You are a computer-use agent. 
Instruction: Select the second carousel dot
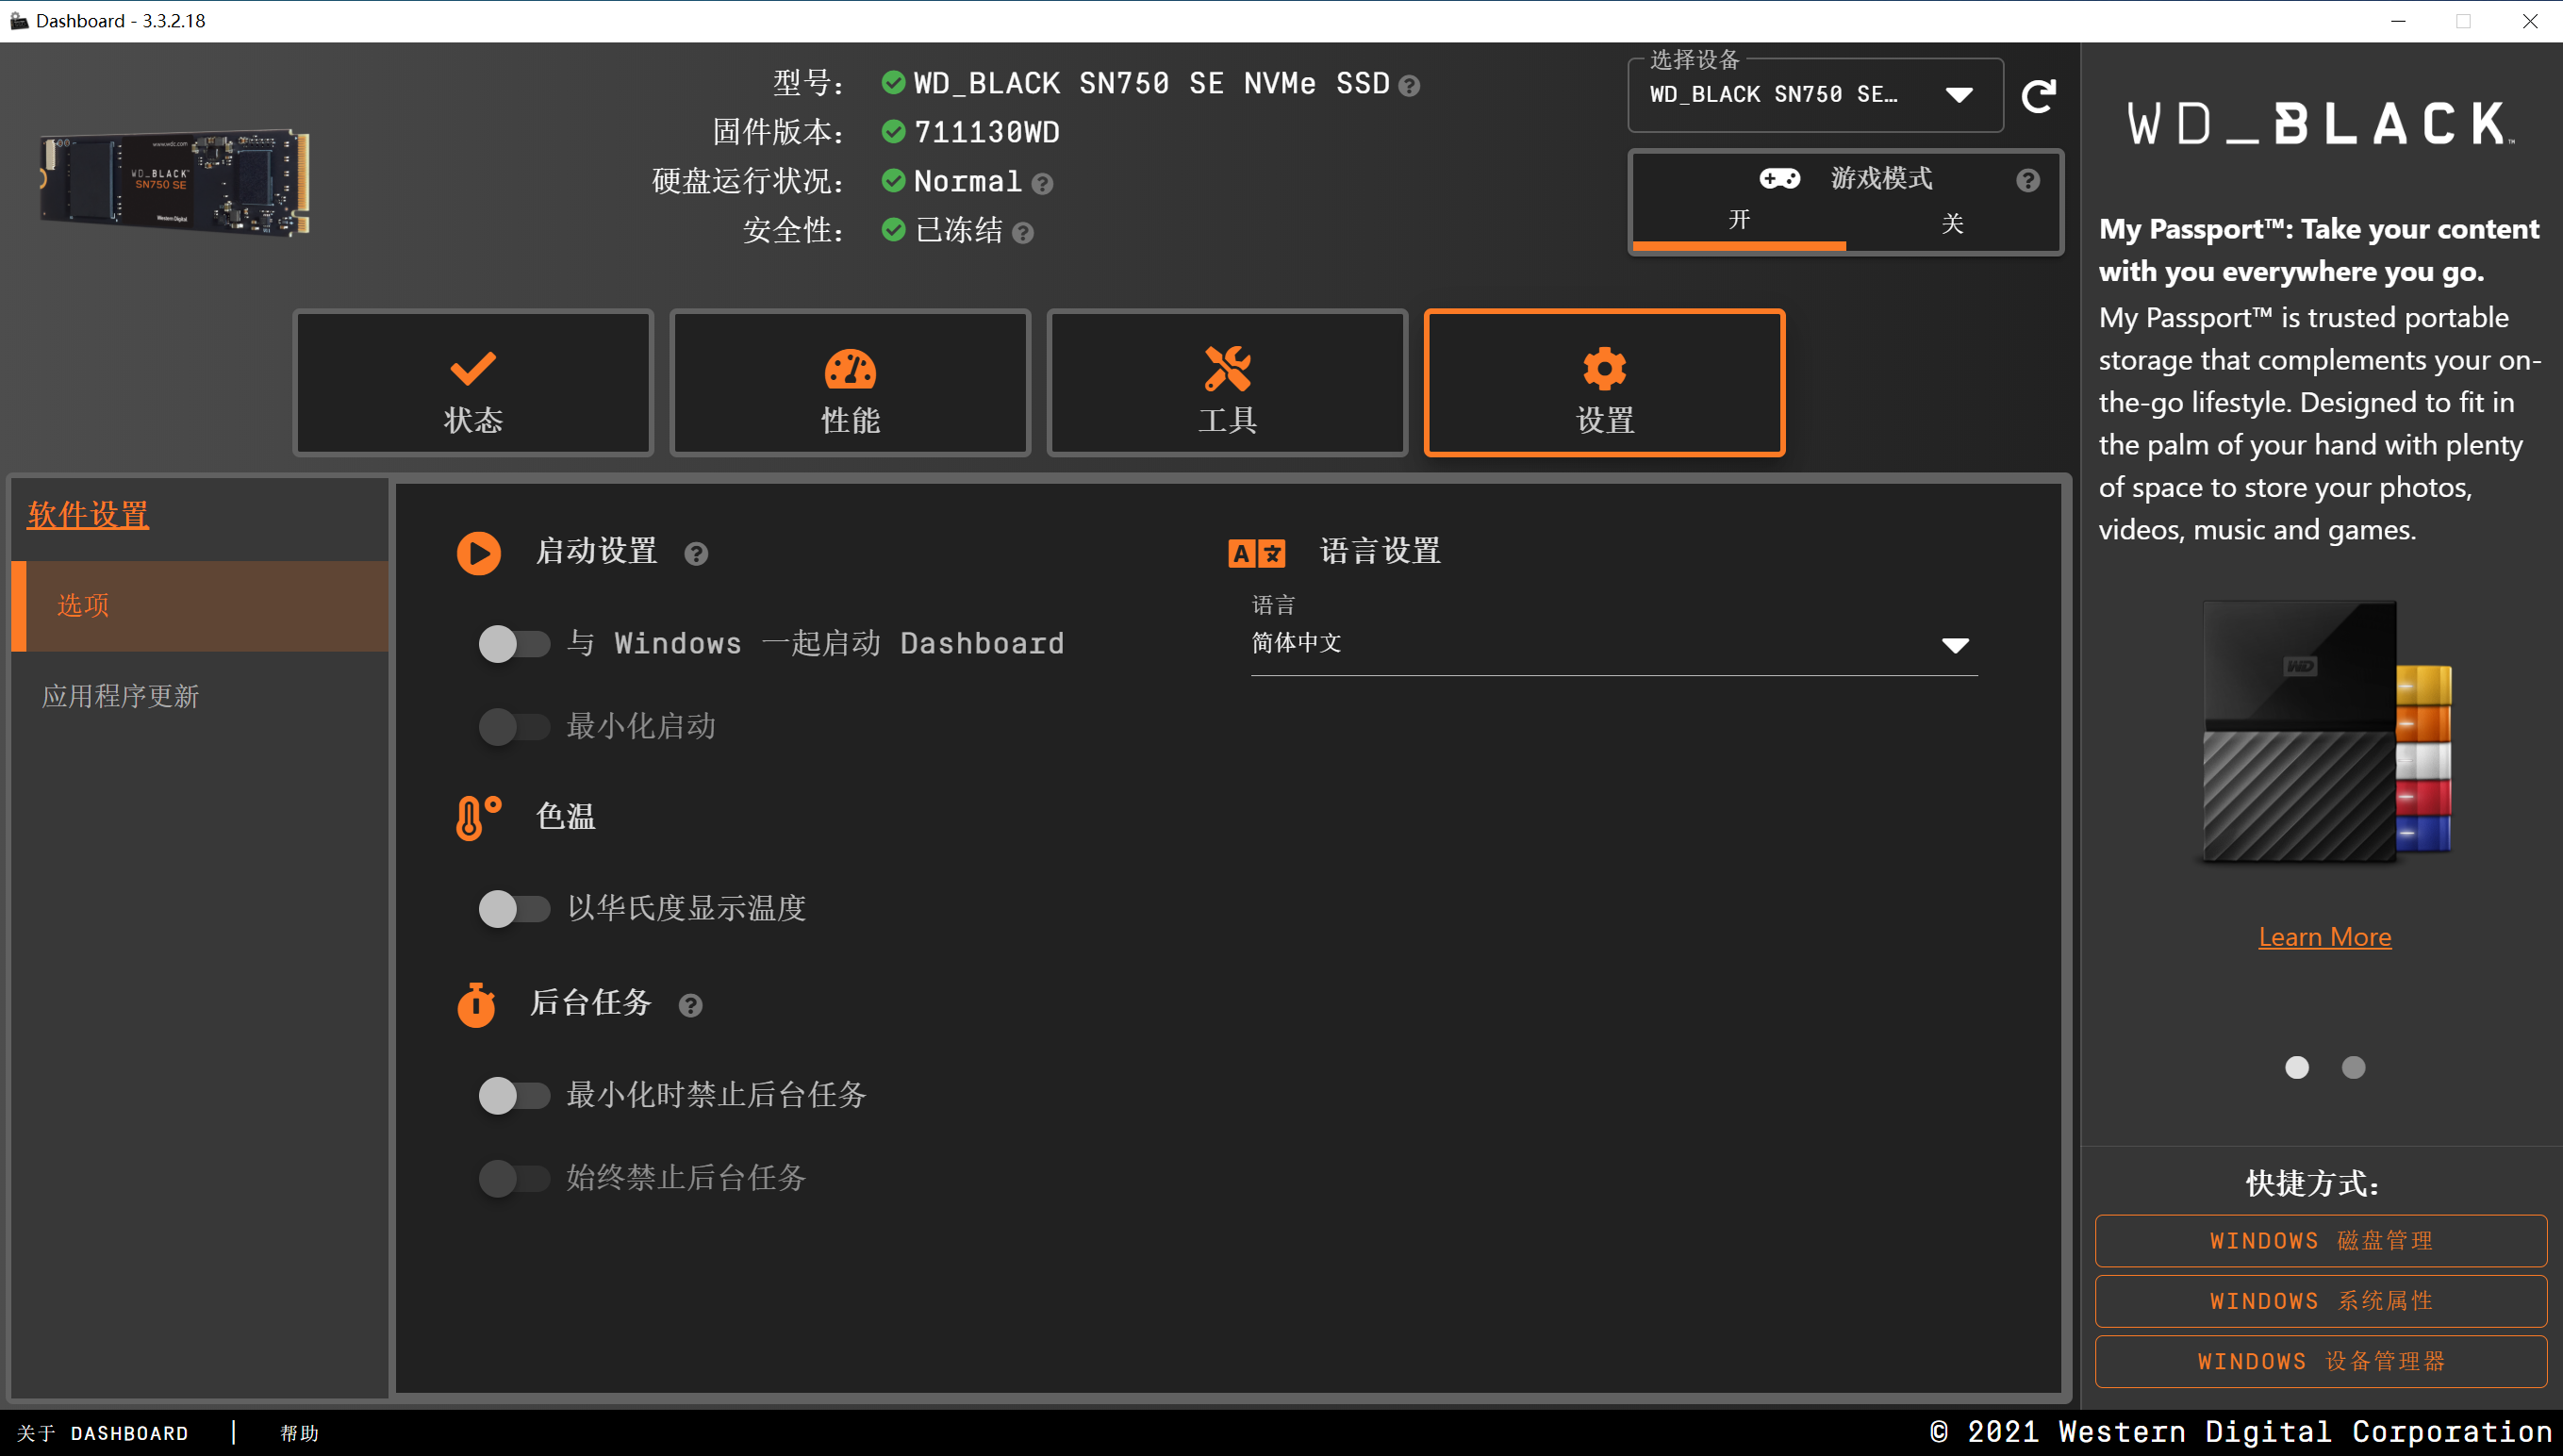pyautogui.click(x=2353, y=1068)
